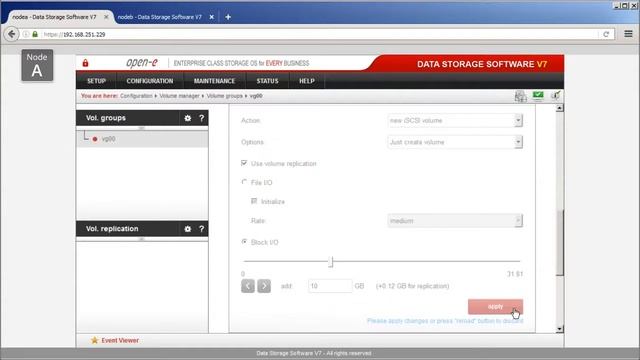This screenshot has height=360, width=640.
Task: Select vg00 in Vol. groups tree
Action: pyautogui.click(x=109, y=139)
